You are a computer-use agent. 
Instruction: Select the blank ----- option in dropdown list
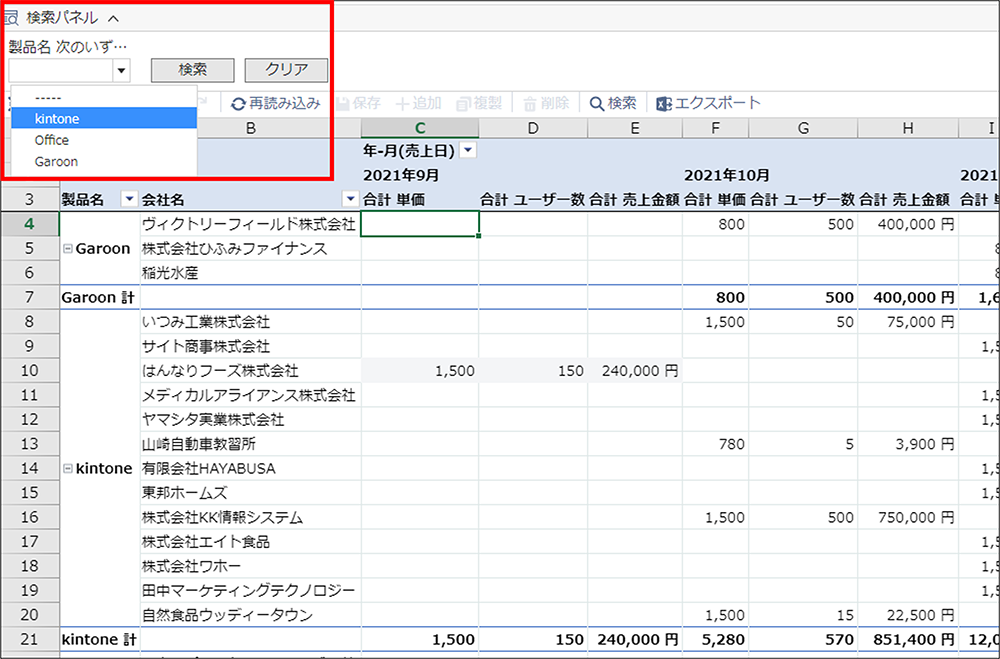click(x=104, y=98)
